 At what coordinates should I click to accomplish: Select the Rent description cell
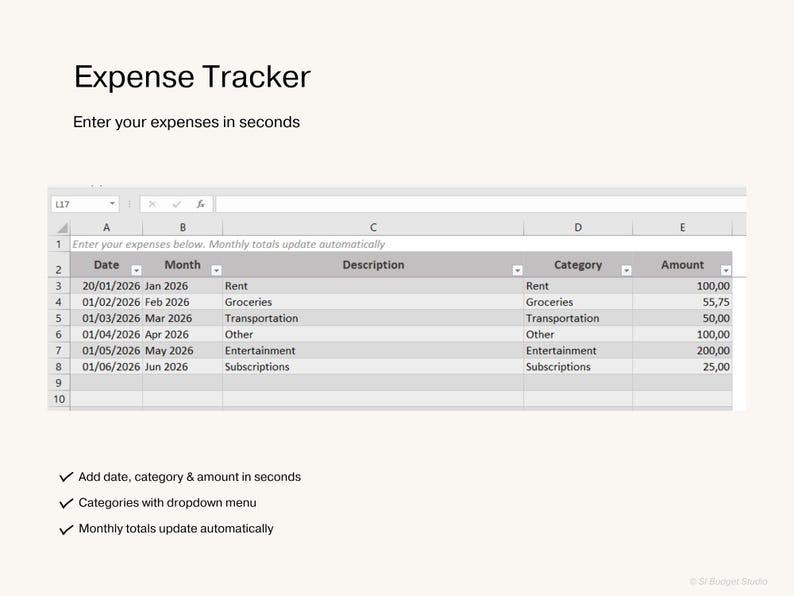373,286
